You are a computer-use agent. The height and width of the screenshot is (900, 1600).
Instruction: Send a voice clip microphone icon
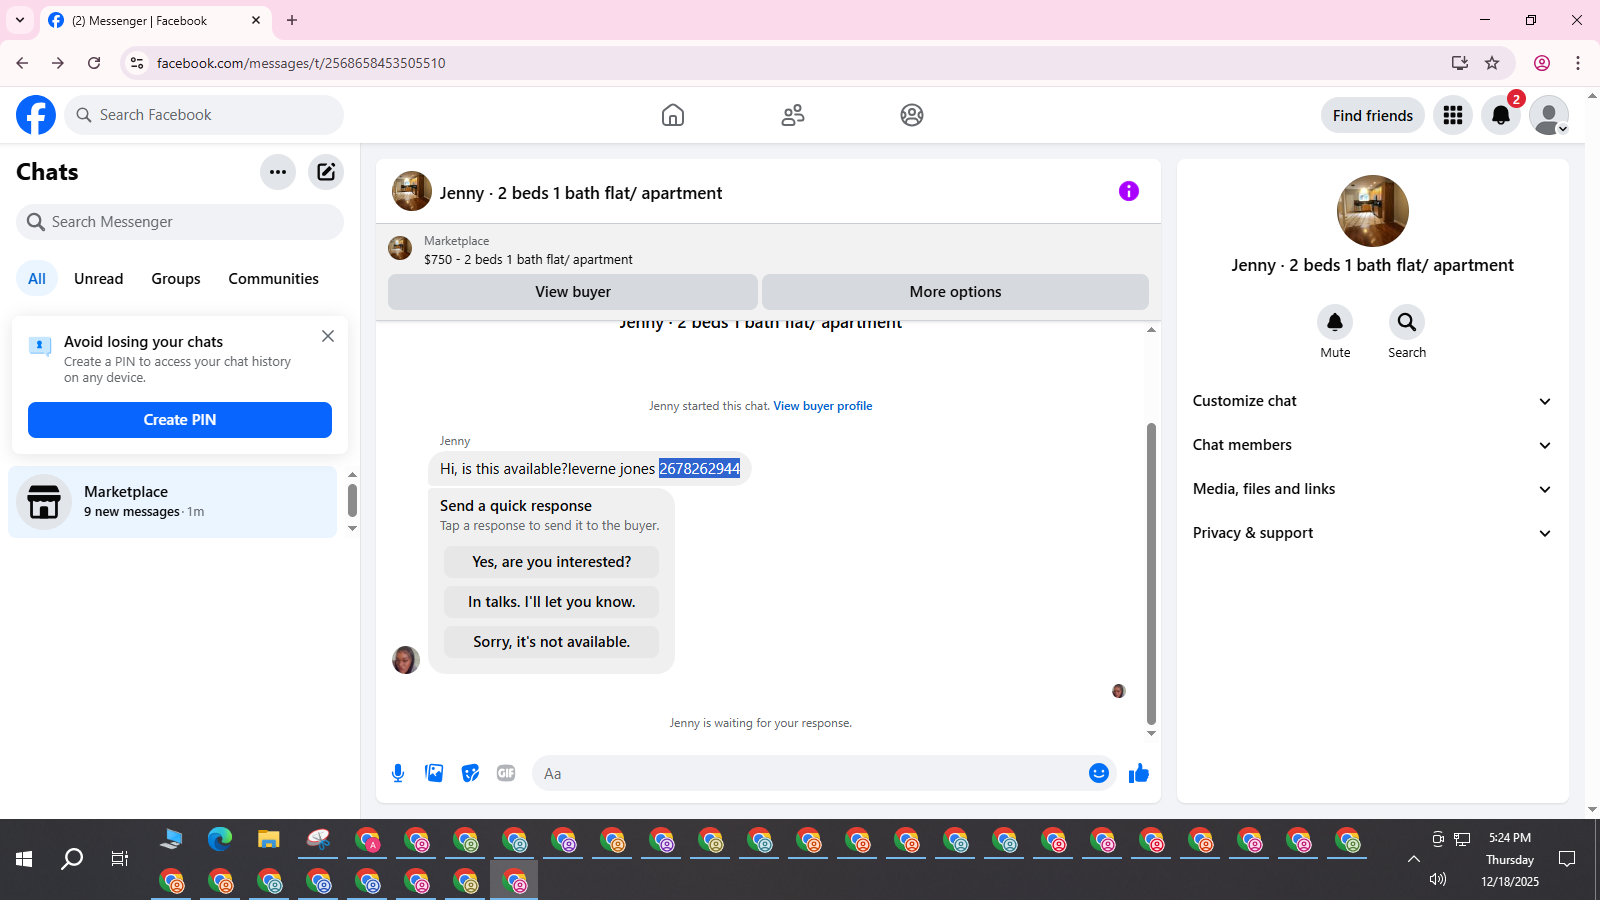(398, 773)
